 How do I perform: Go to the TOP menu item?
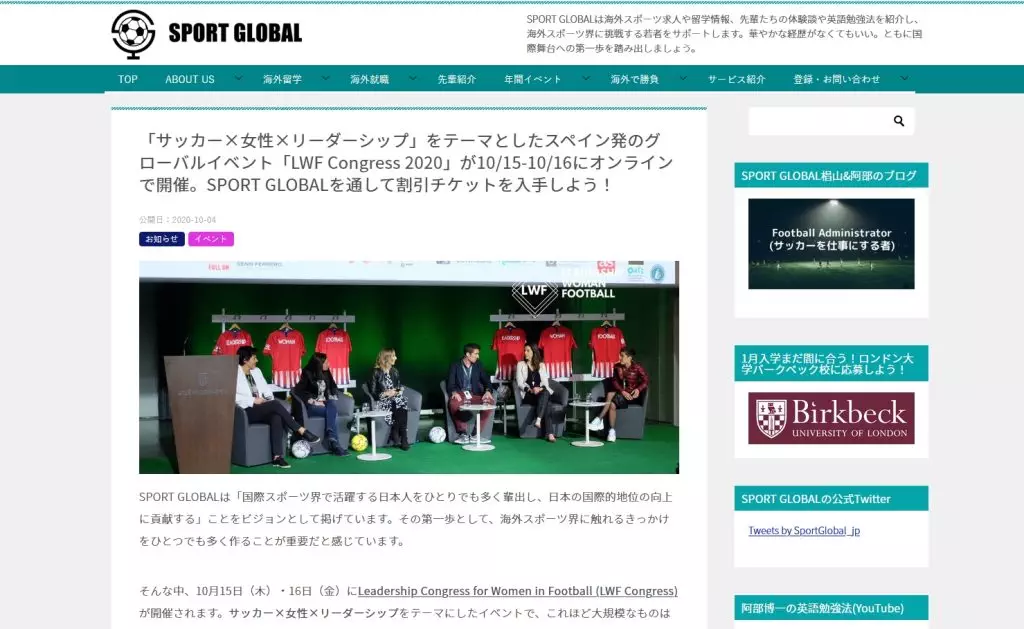point(128,79)
